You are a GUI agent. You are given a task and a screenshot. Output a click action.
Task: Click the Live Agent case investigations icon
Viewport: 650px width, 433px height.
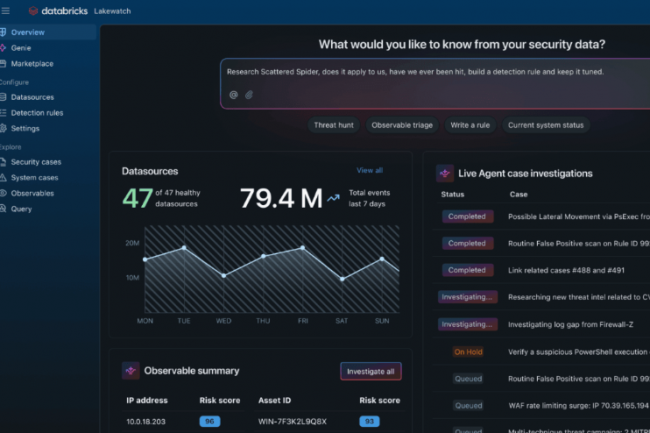pos(445,173)
